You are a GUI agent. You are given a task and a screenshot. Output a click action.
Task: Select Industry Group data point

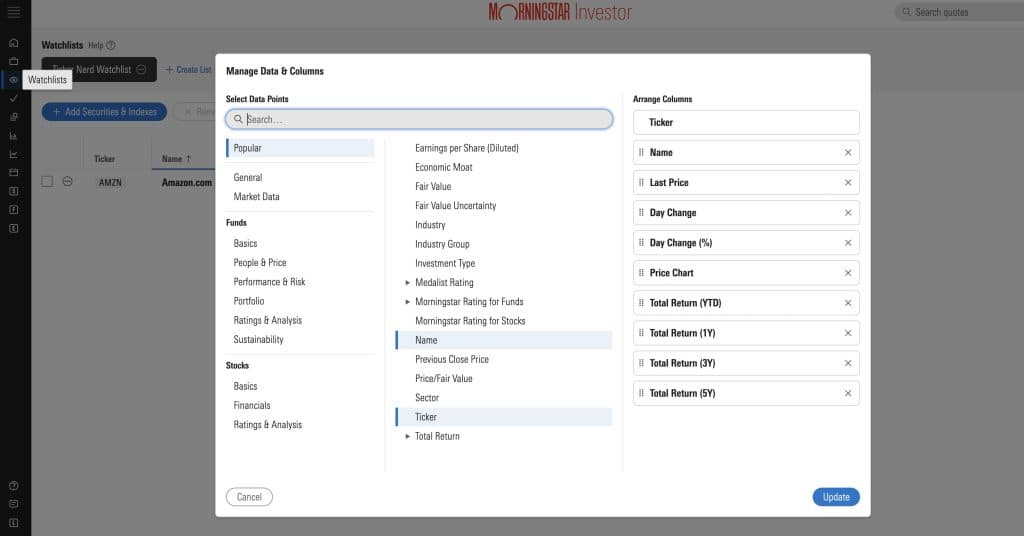point(442,244)
